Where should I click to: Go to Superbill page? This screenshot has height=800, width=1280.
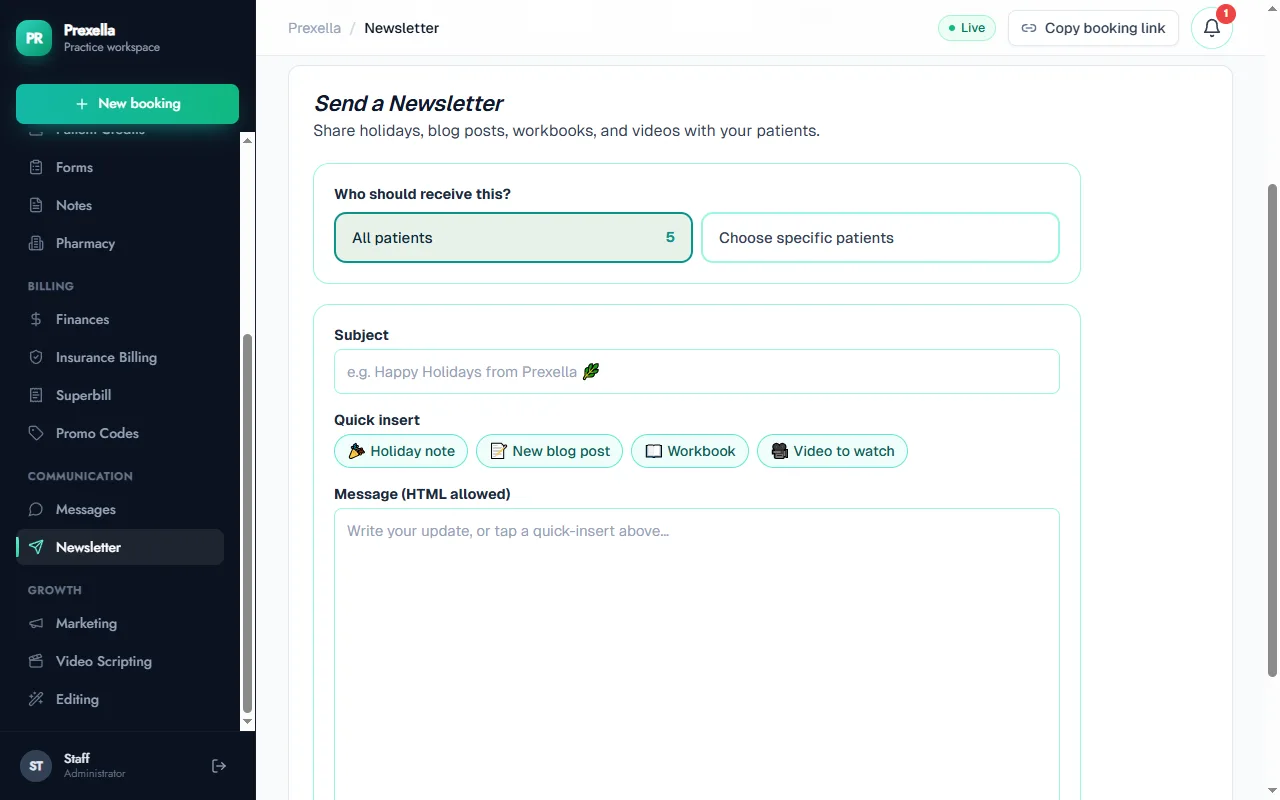click(x=120, y=395)
